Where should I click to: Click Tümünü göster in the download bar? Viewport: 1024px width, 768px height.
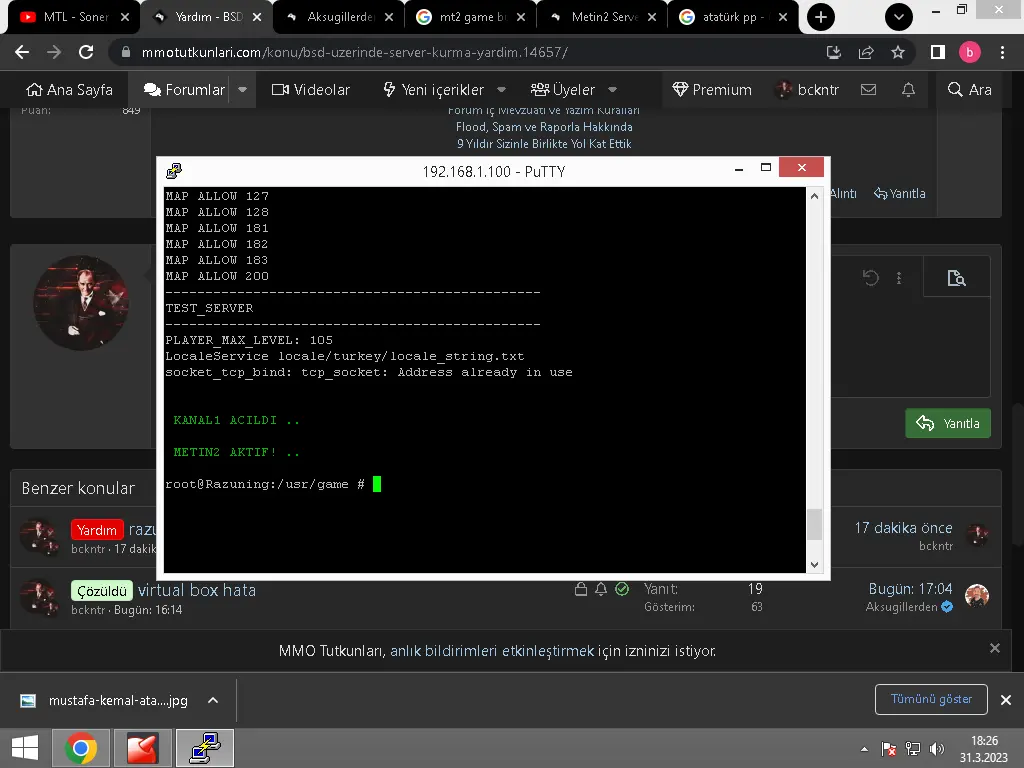tap(930, 700)
